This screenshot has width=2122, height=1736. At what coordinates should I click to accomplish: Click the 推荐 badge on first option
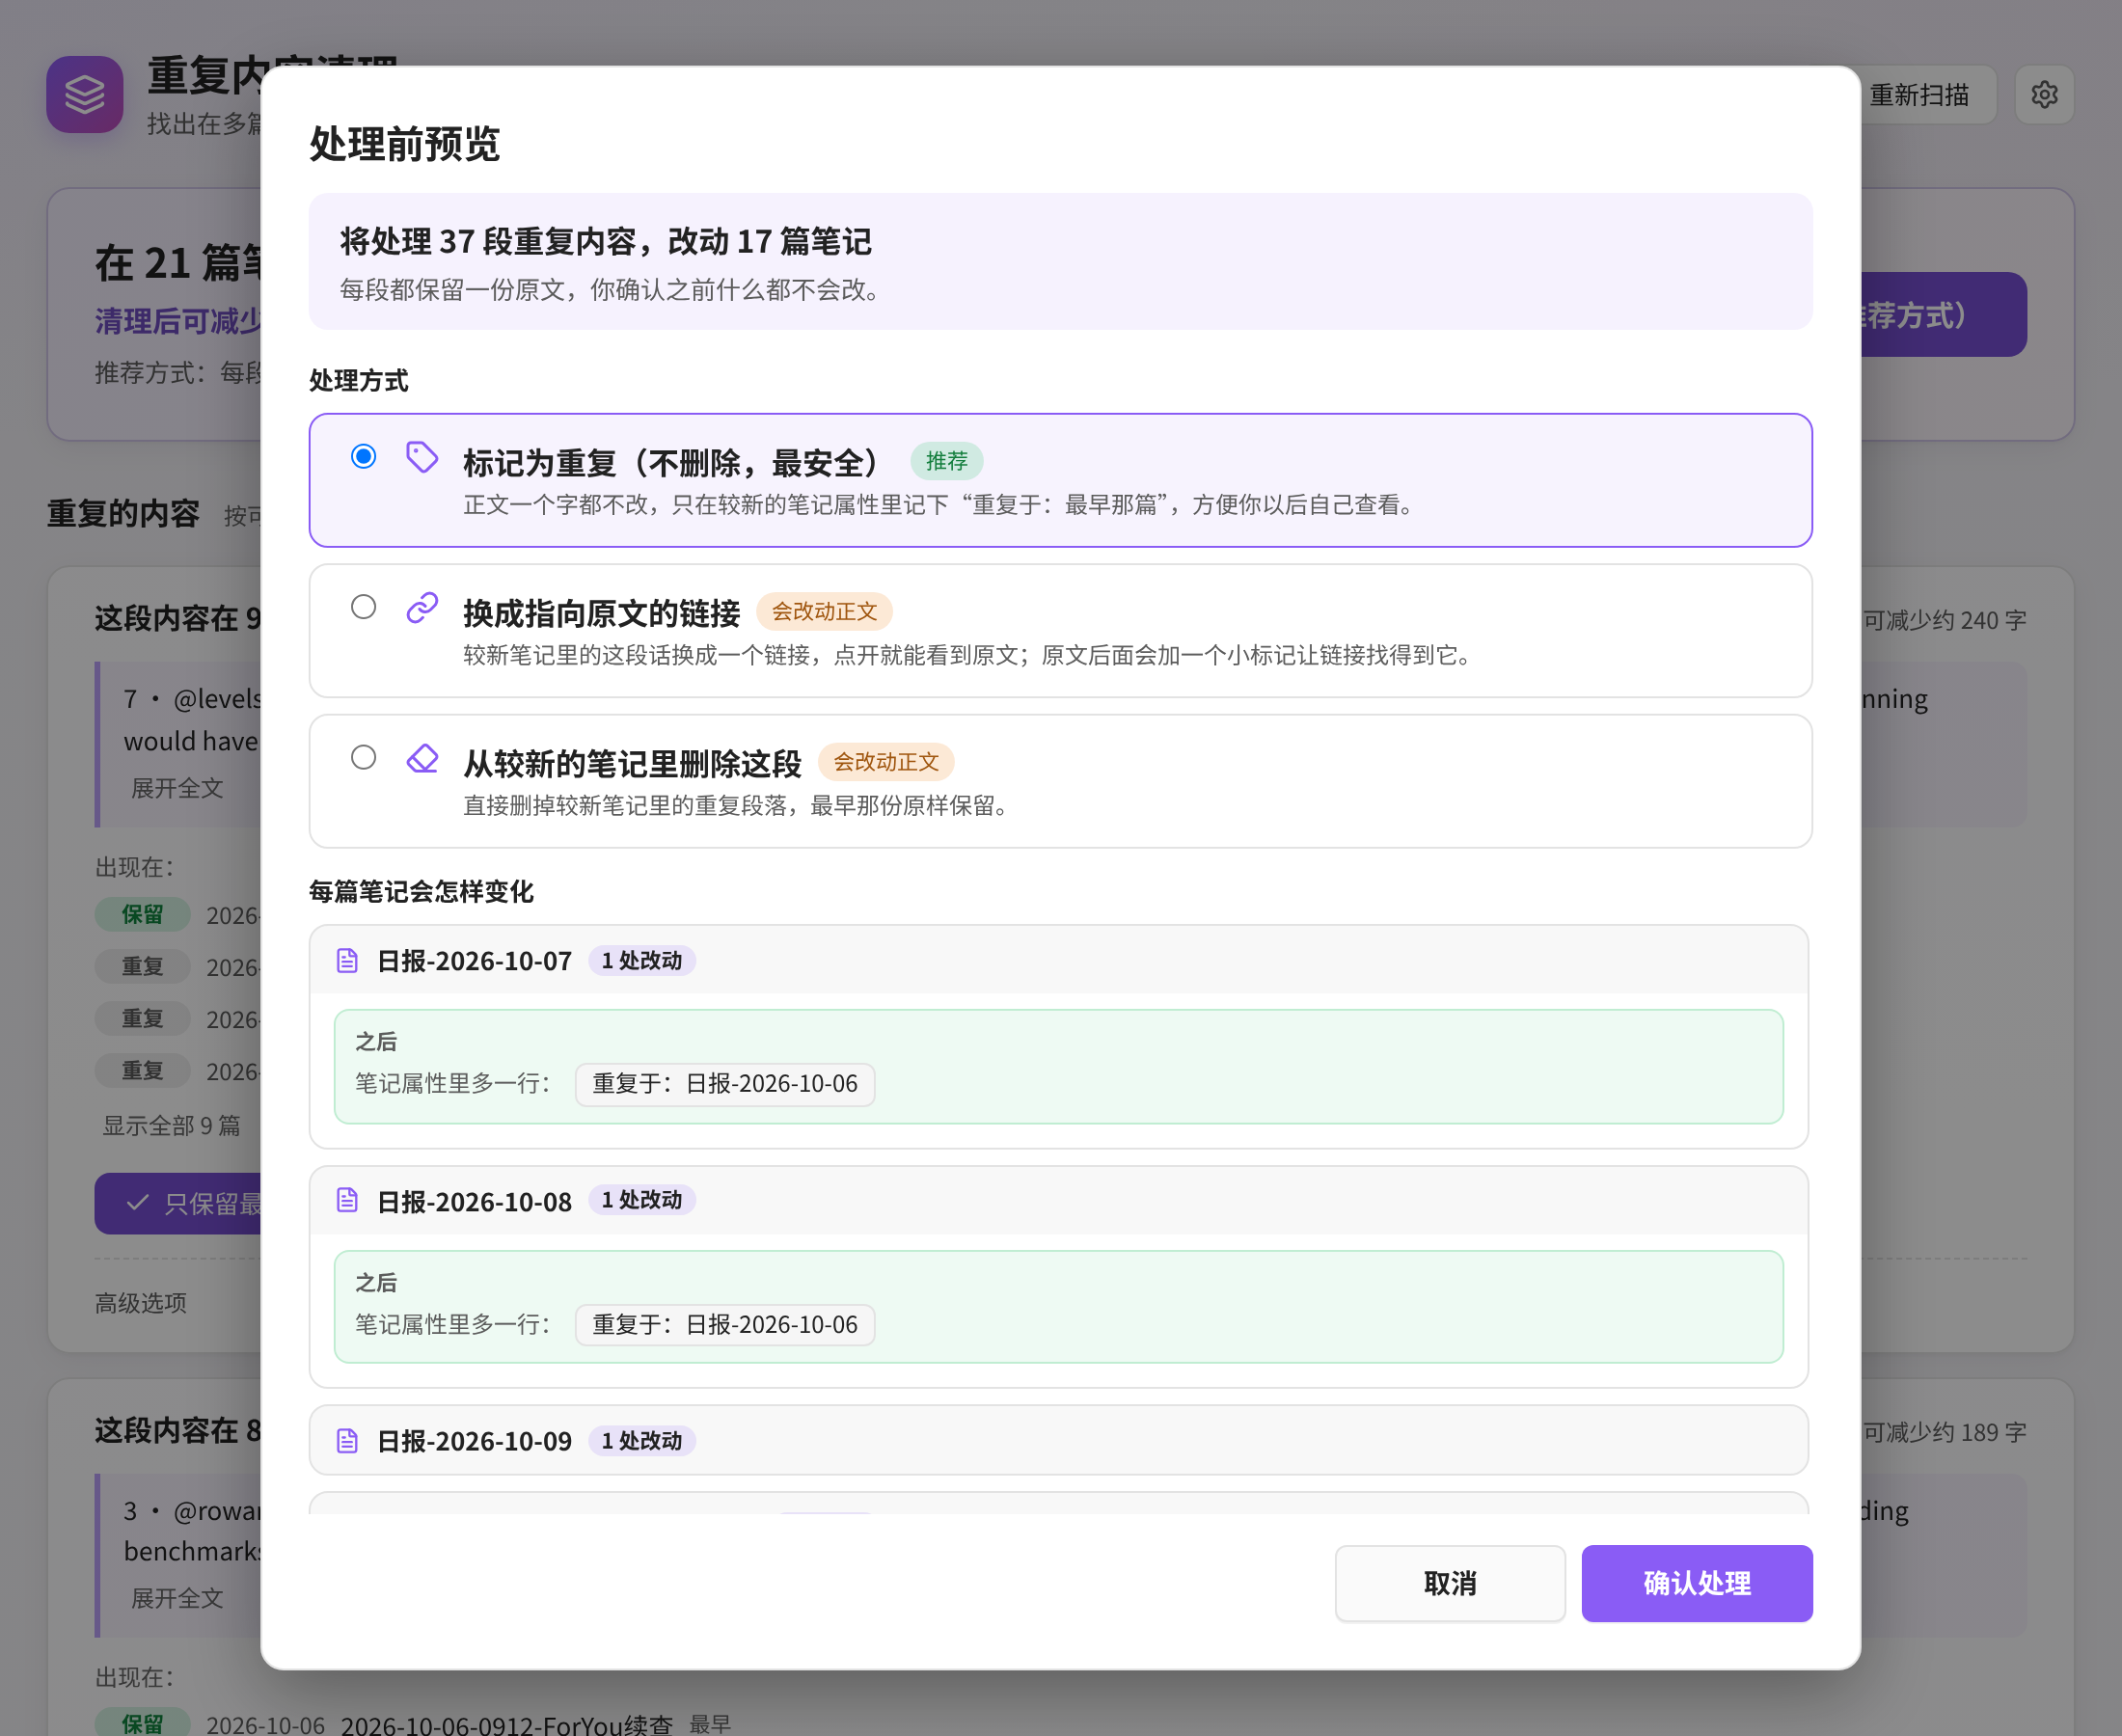pos(946,461)
